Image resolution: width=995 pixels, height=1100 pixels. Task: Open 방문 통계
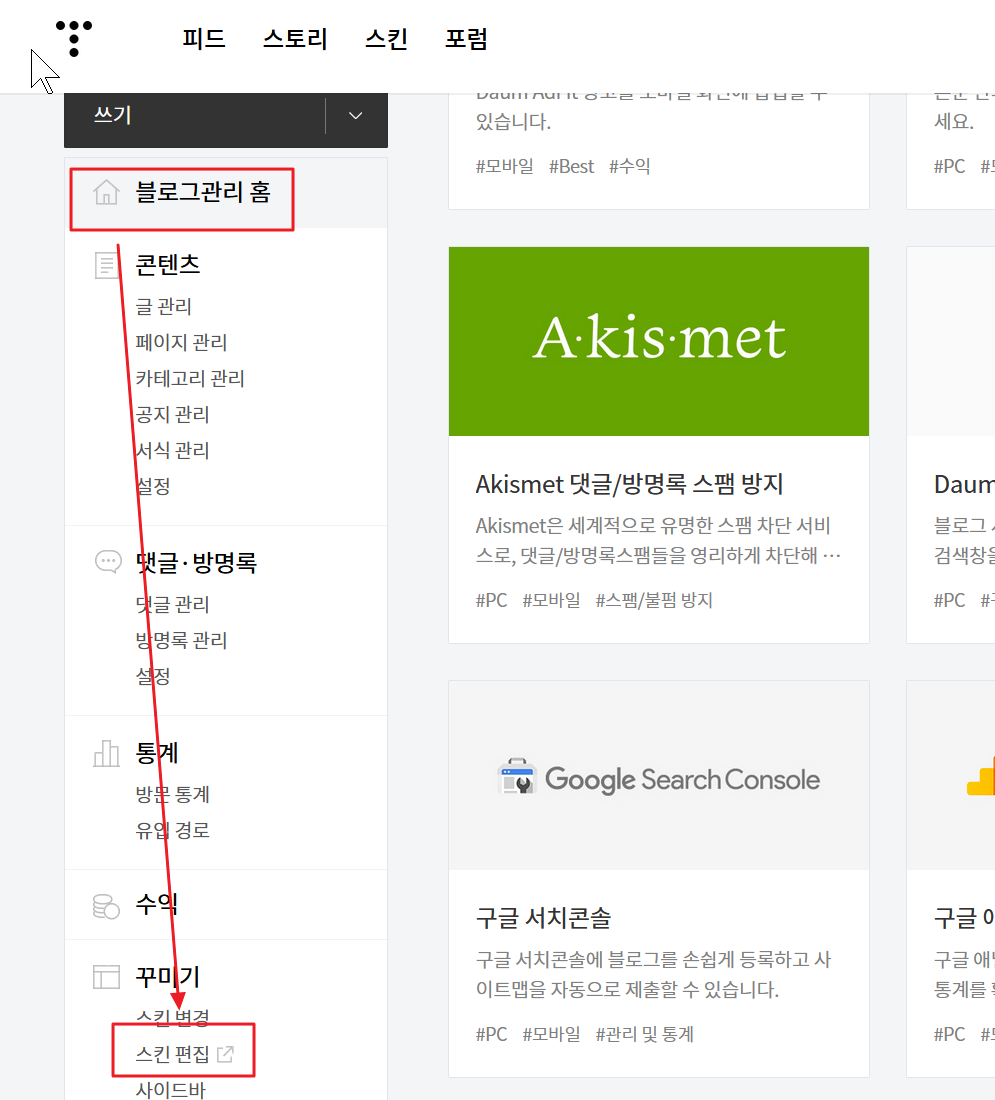[x=173, y=795]
